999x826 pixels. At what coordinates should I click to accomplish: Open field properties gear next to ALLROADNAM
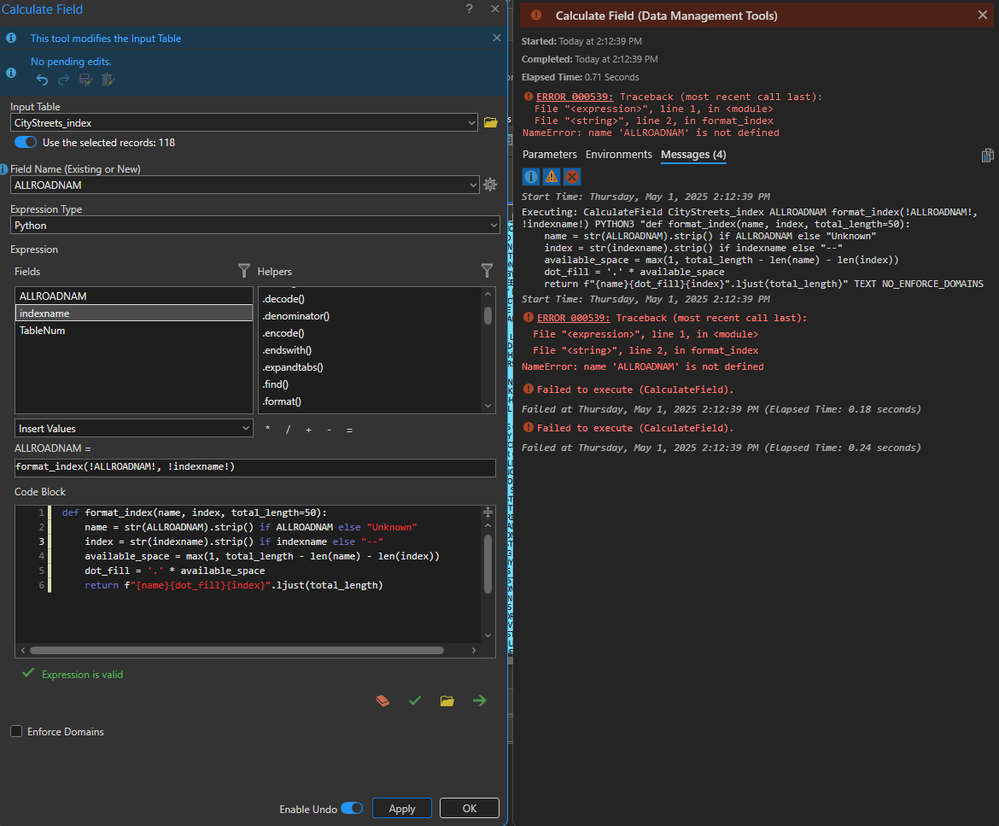[x=490, y=185]
